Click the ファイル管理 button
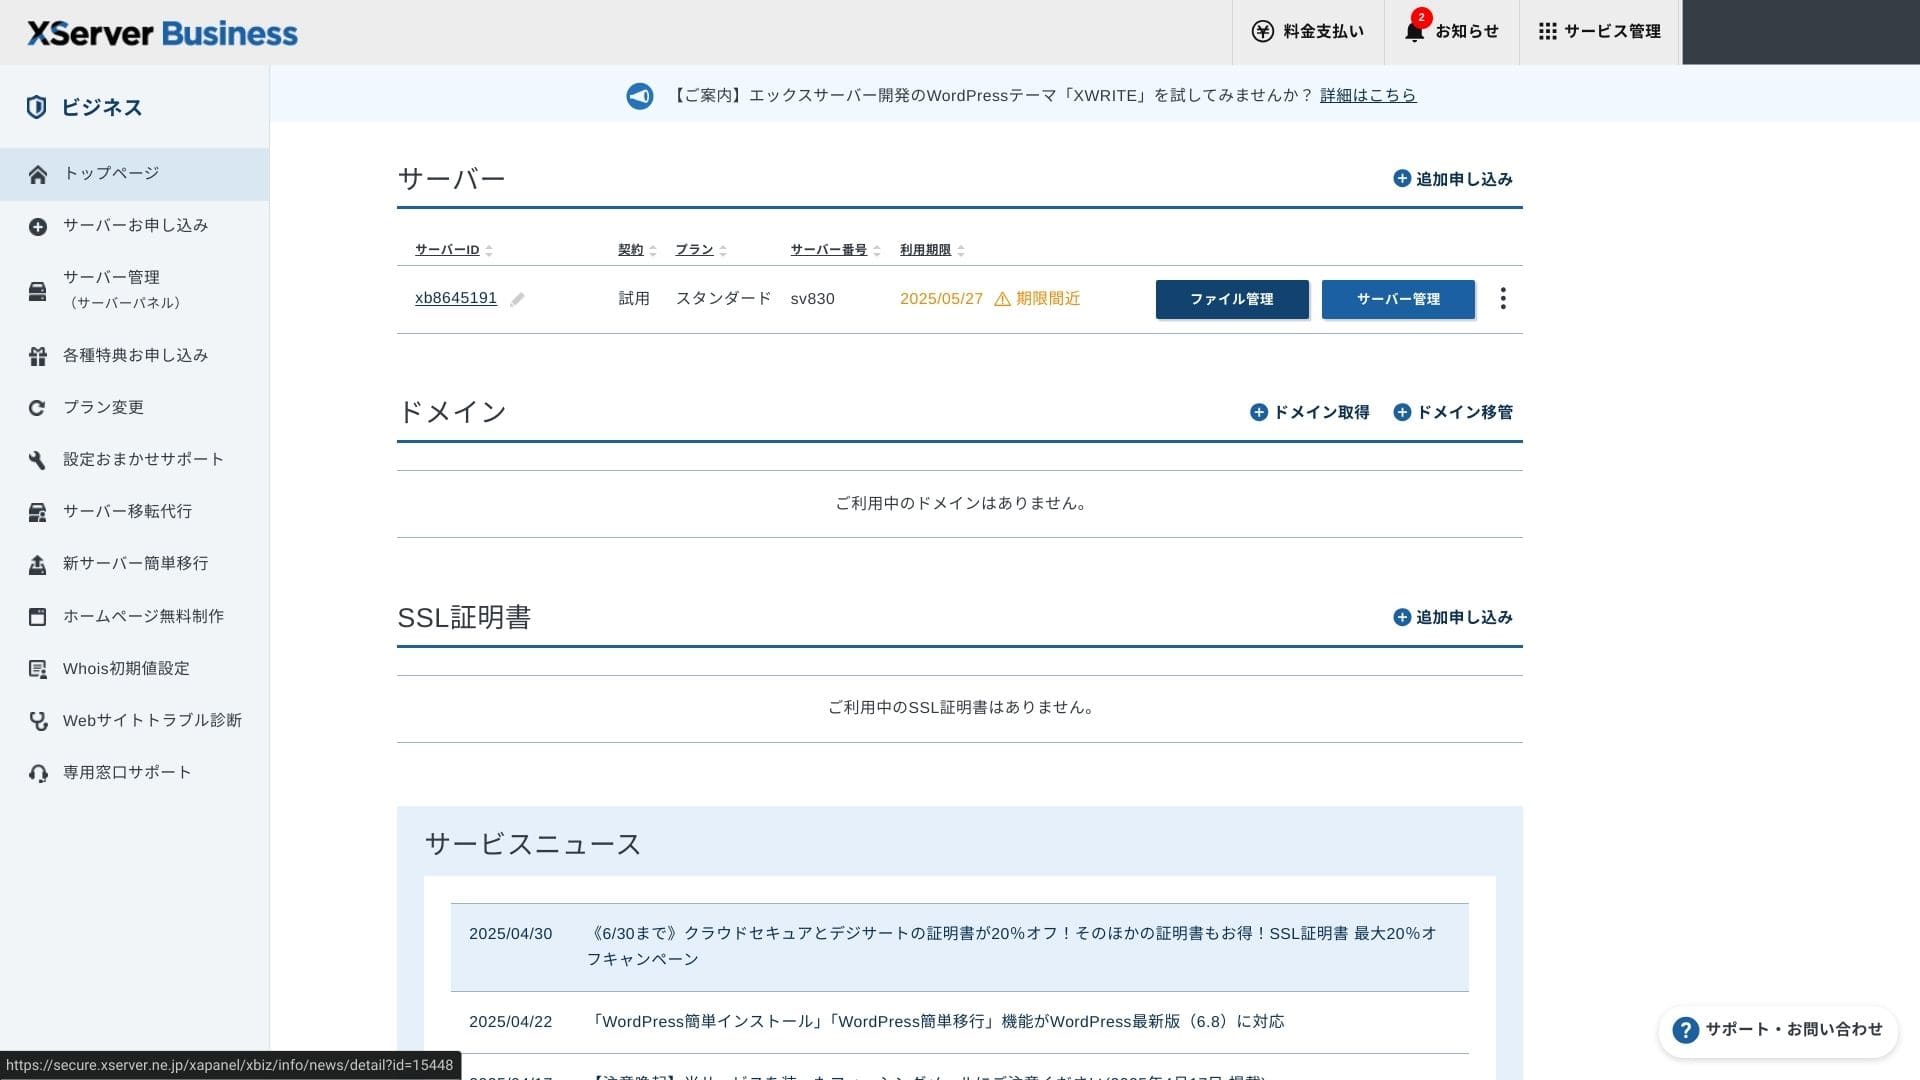The width and height of the screenshot is (1920, 1080). click(1232, 299)
